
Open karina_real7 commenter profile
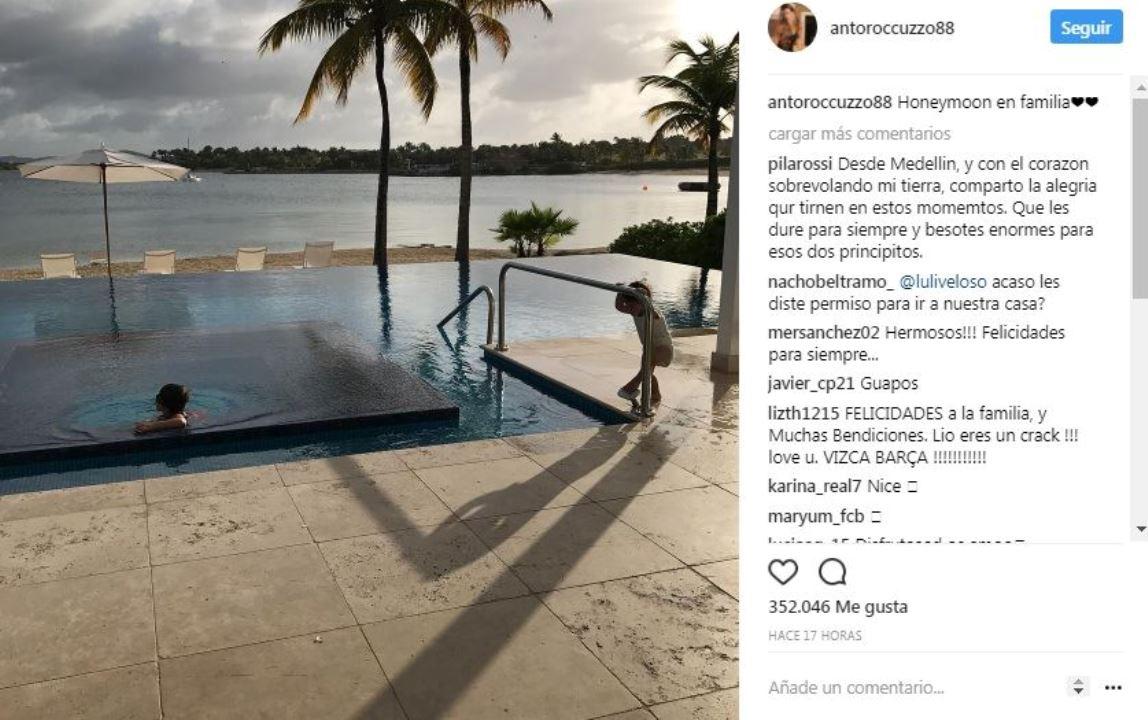tap(815, 486)
